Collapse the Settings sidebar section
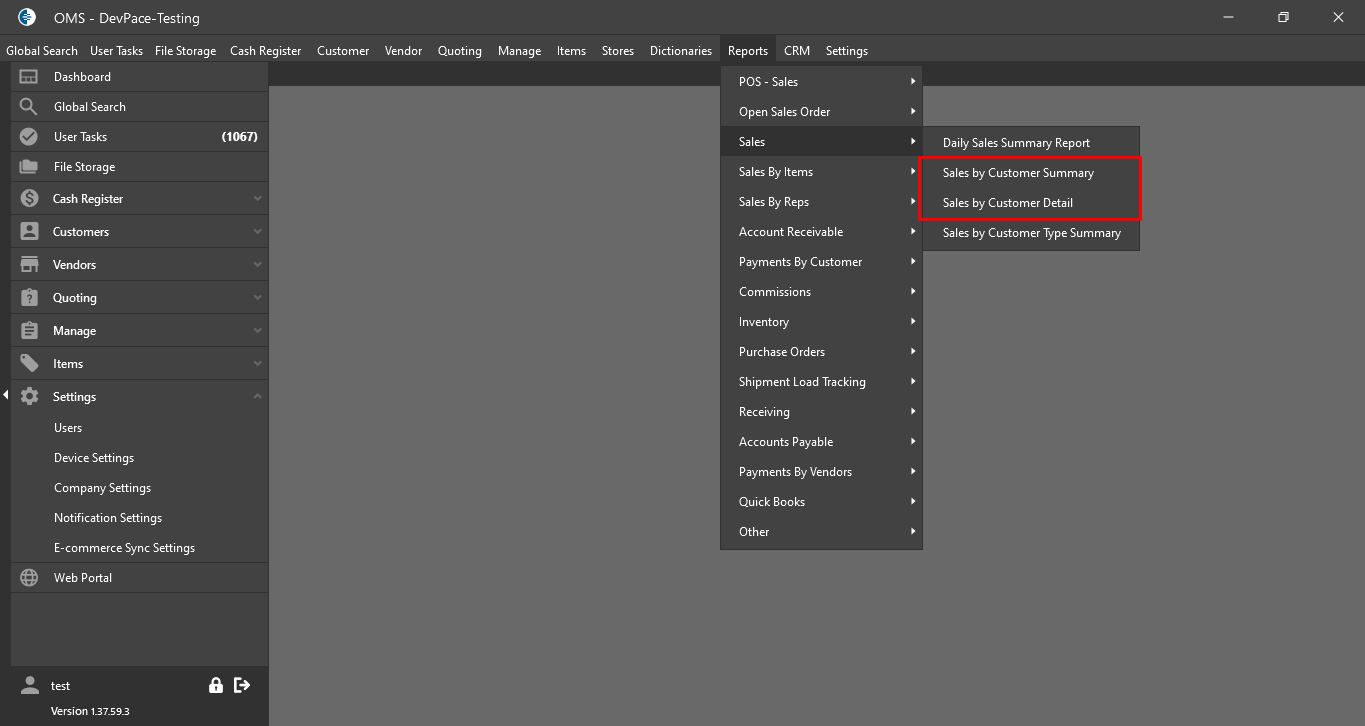1365x726 pixels. pyautogui.click(x=257, y=397)
